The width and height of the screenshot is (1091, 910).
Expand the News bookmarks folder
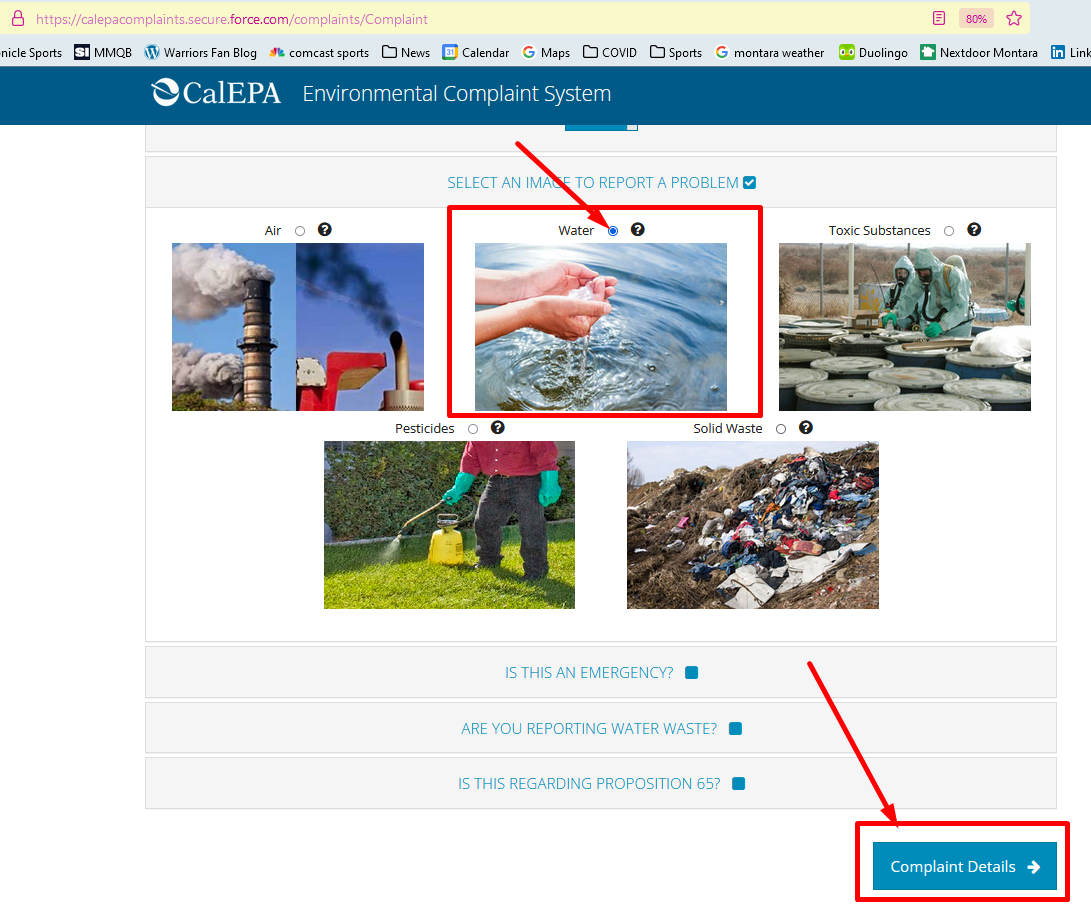tap(406, 52)
